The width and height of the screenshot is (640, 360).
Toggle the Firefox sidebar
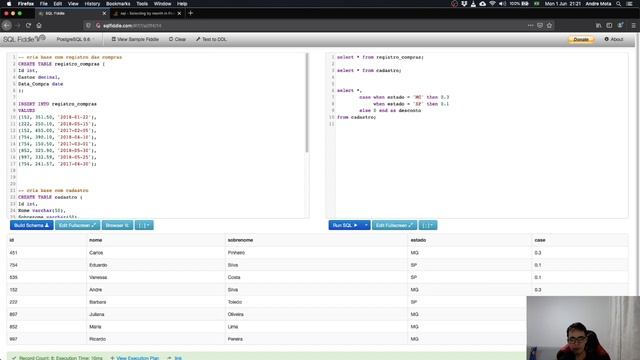(x=609, y=25)
